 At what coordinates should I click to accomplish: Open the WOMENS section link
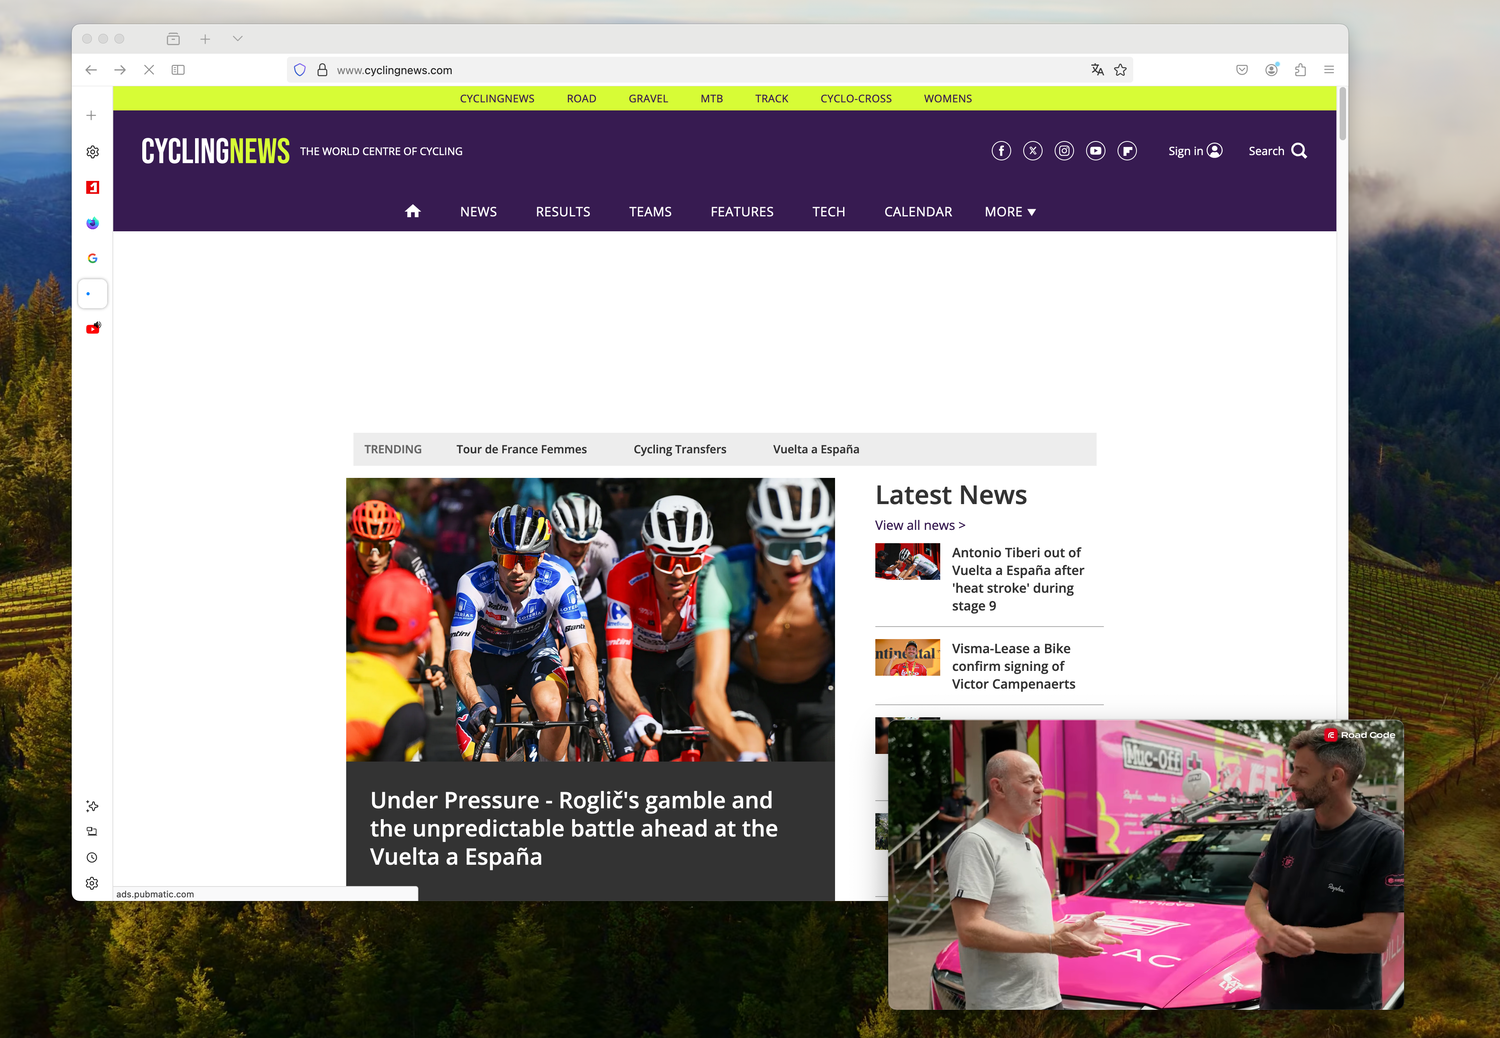tap(948, 99)
